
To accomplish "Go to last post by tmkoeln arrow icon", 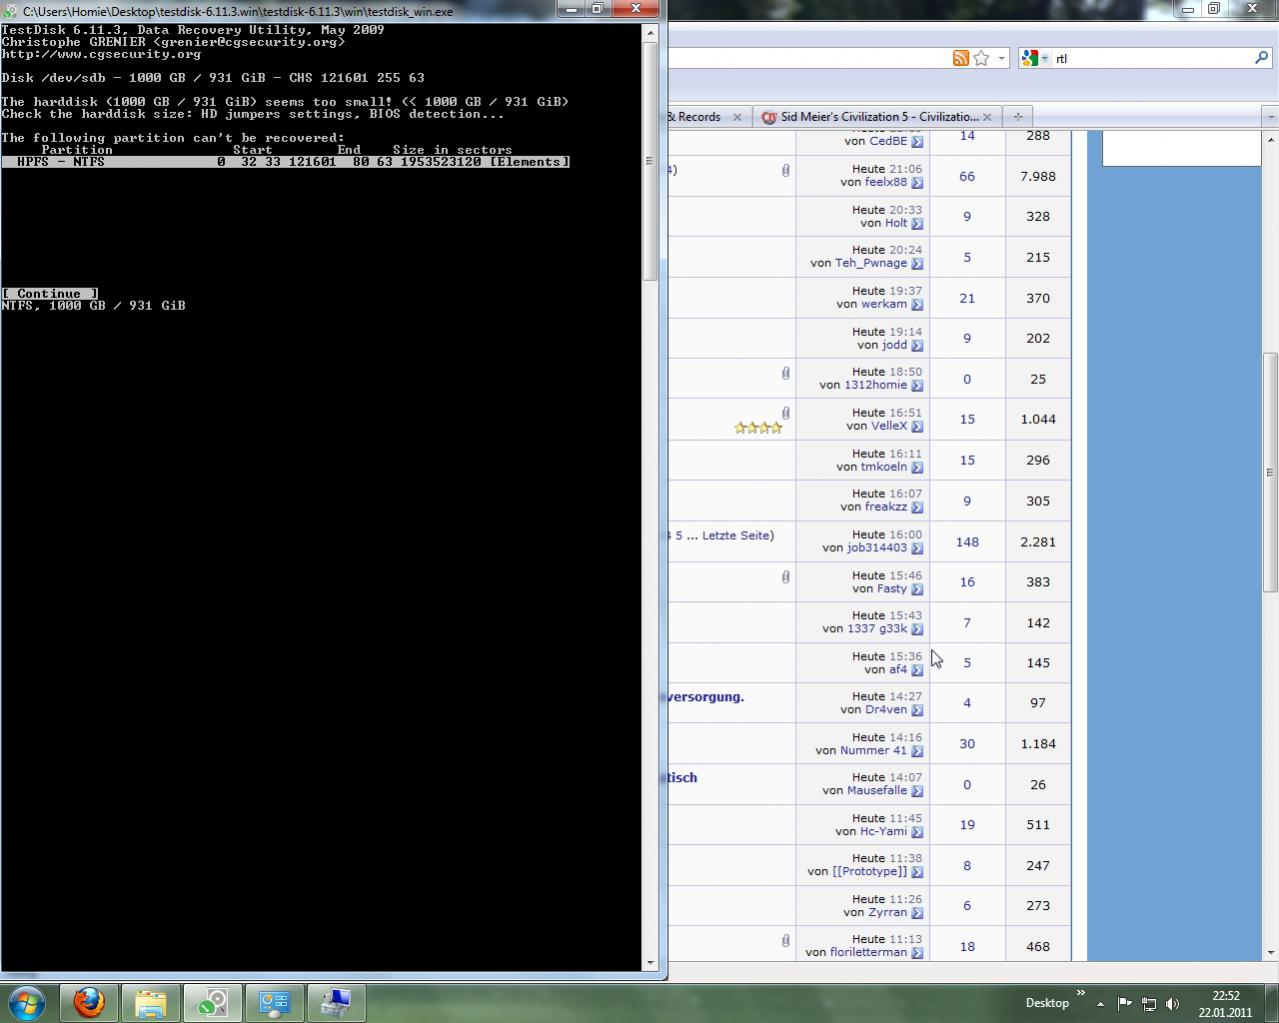I will (x=917, y=467).
